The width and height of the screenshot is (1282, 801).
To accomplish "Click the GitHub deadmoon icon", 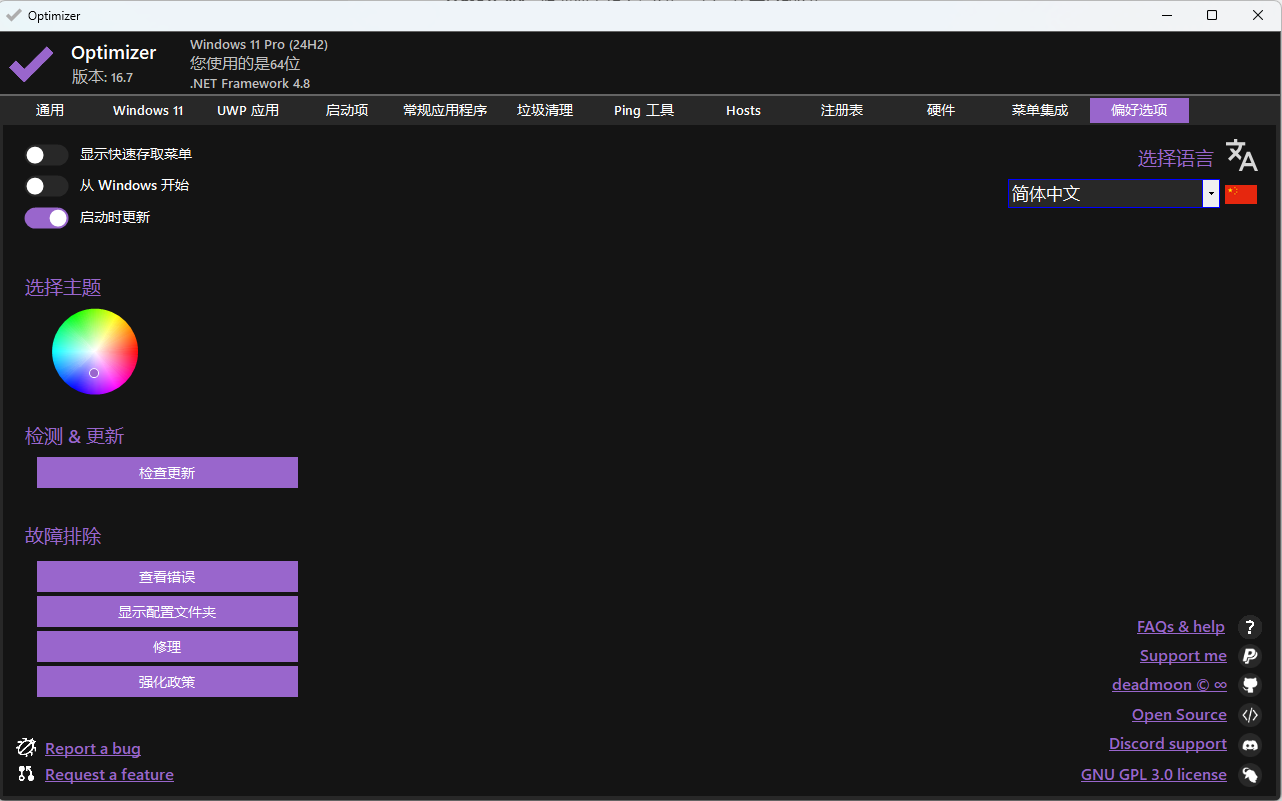I will (x=1249, y=685).
